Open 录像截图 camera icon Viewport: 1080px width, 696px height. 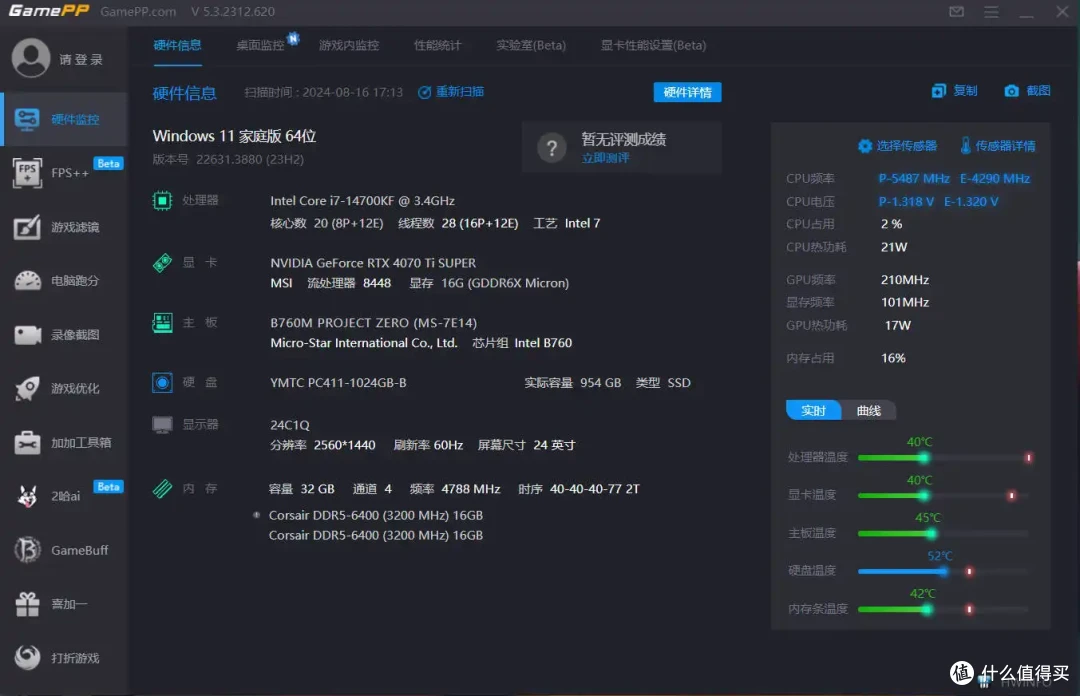point(28,335)
